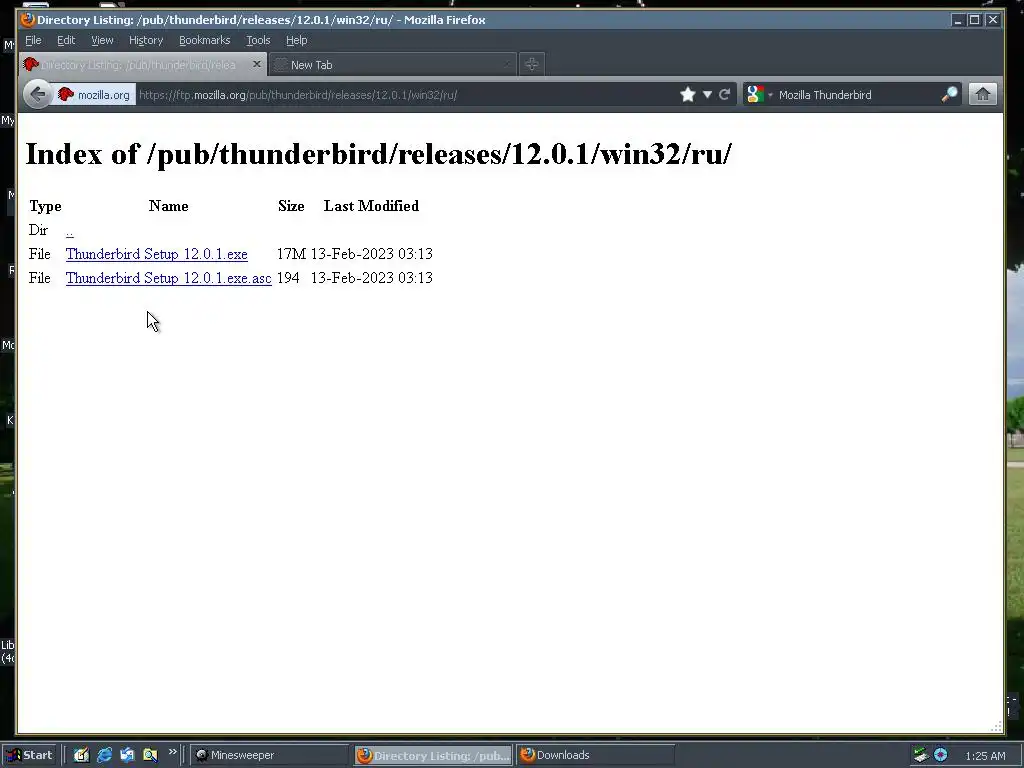Open the File menu

coord(33,40)
